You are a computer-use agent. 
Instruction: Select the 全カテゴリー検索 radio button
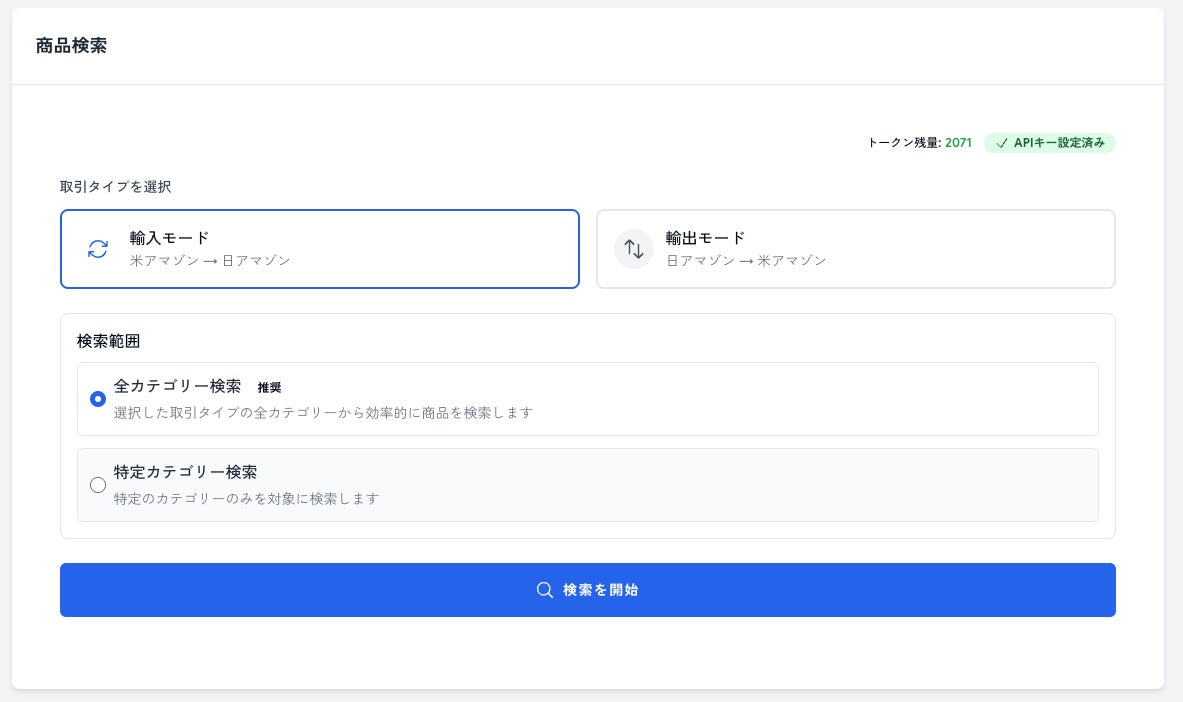(98, 399)
